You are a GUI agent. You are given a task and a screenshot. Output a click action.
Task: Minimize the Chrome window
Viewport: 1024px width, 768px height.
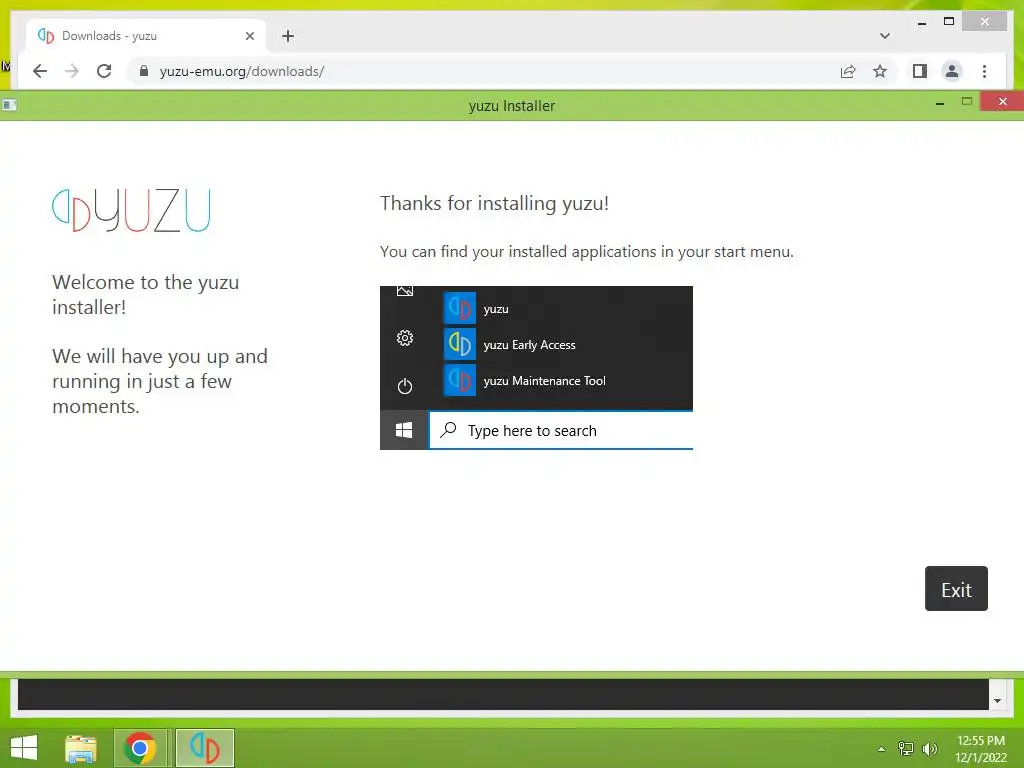(921, 23)
